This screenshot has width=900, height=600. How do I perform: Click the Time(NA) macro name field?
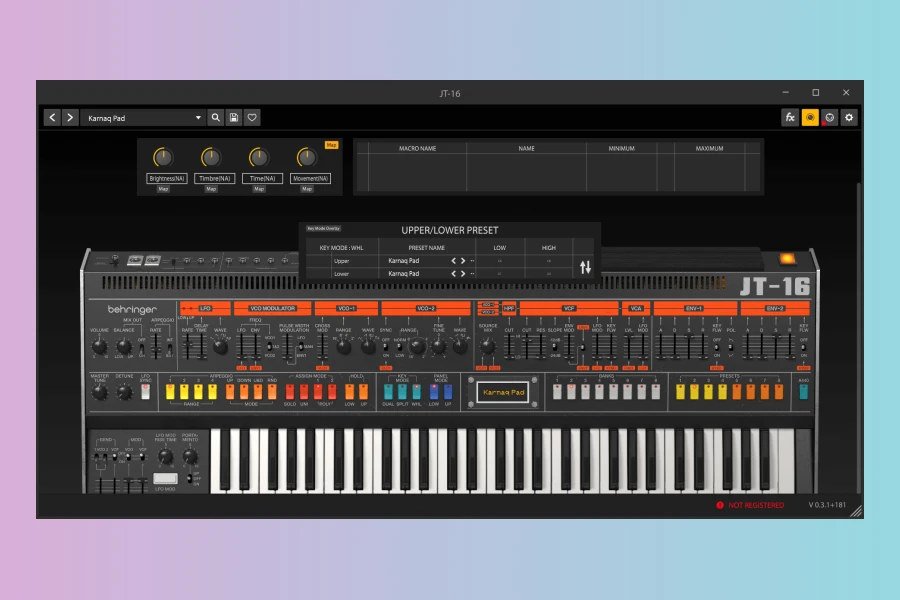pyautogui.click(x=262, y=179)
